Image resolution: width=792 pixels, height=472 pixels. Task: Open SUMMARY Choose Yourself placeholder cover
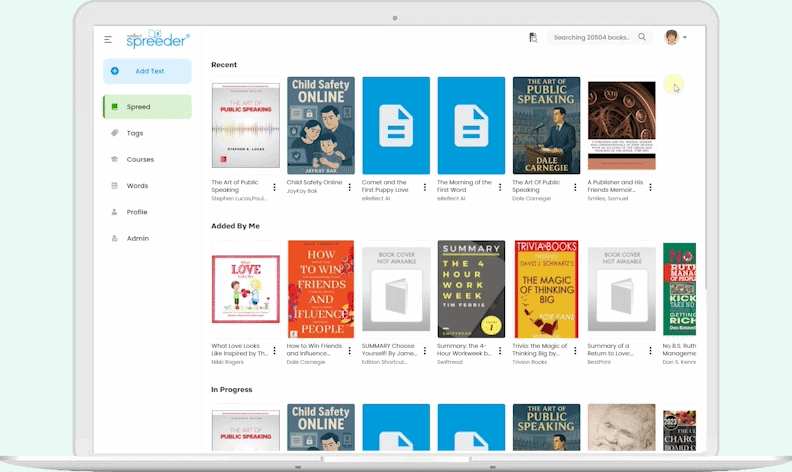(x=396, y=289)
